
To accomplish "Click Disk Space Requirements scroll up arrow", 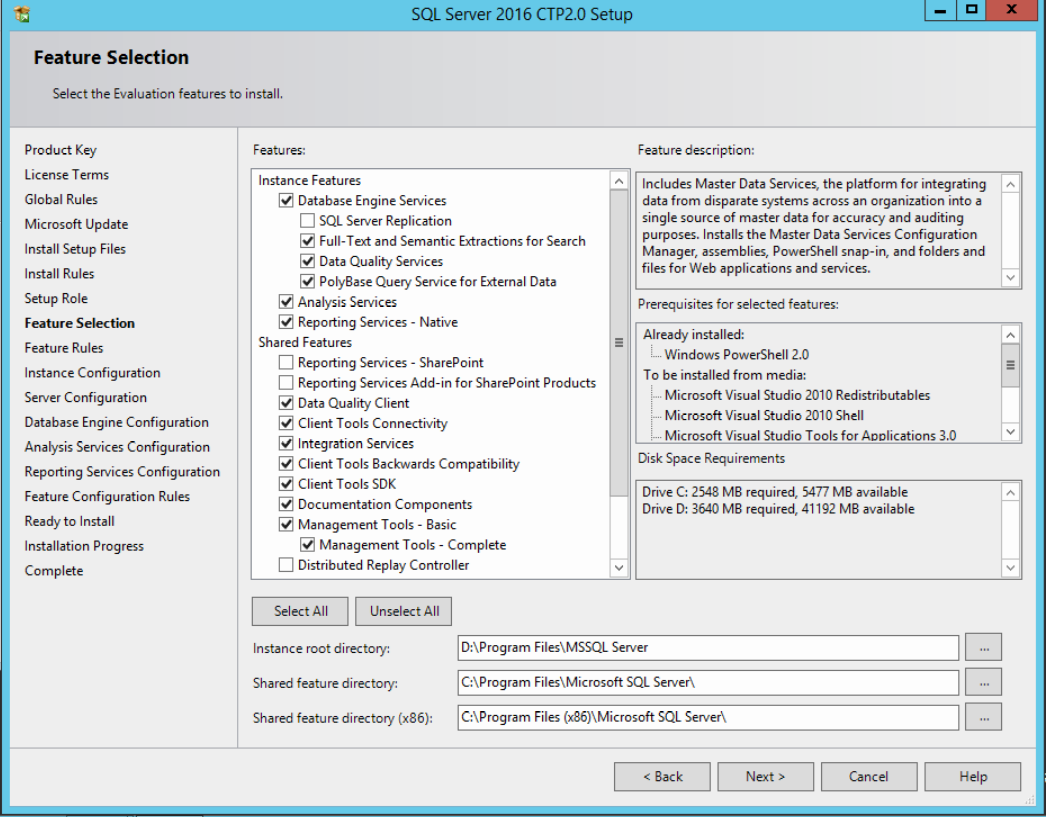I will (x=1011, y=493).
